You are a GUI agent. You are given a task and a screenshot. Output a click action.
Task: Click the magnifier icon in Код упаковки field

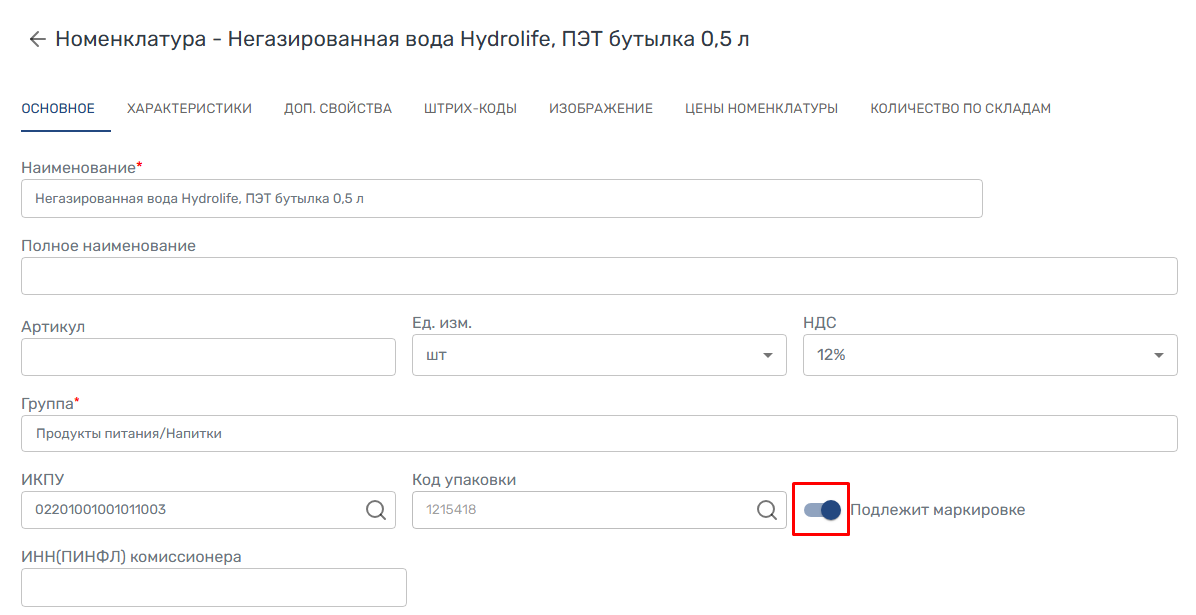pyautogui.click(x=766, y=510)
